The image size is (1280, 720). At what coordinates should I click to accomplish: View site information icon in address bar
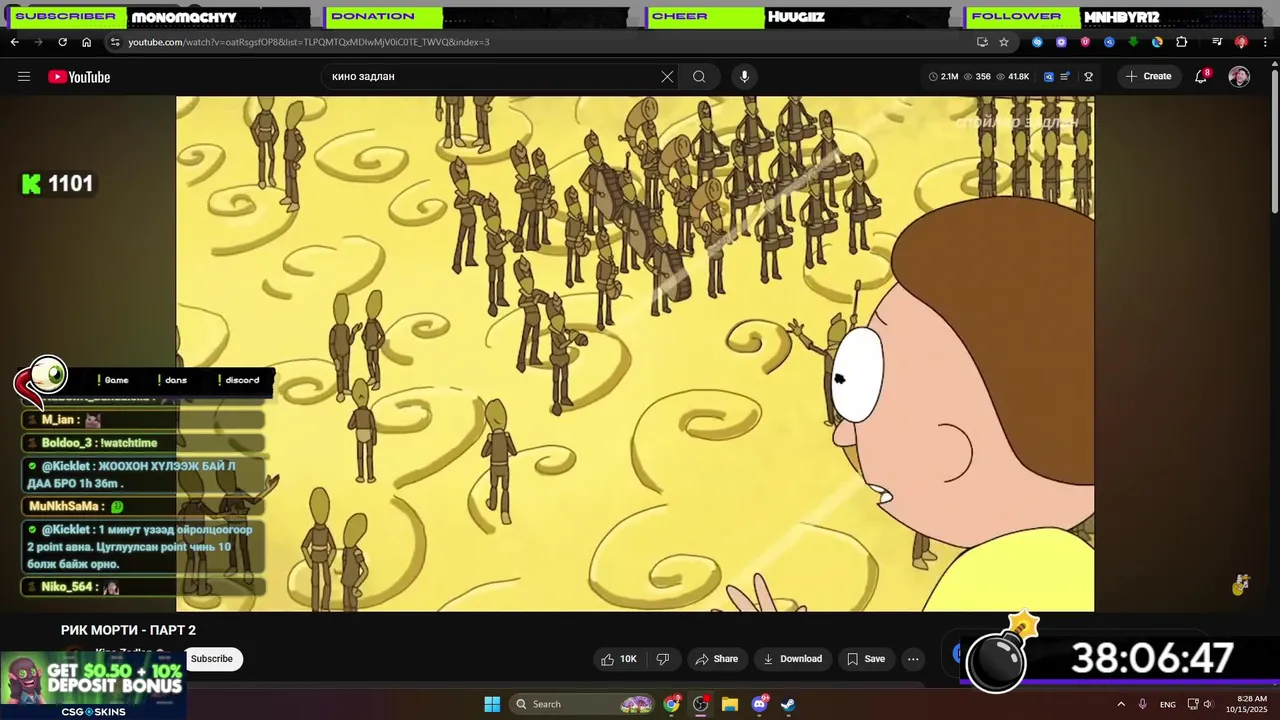[x=115, y=42]
